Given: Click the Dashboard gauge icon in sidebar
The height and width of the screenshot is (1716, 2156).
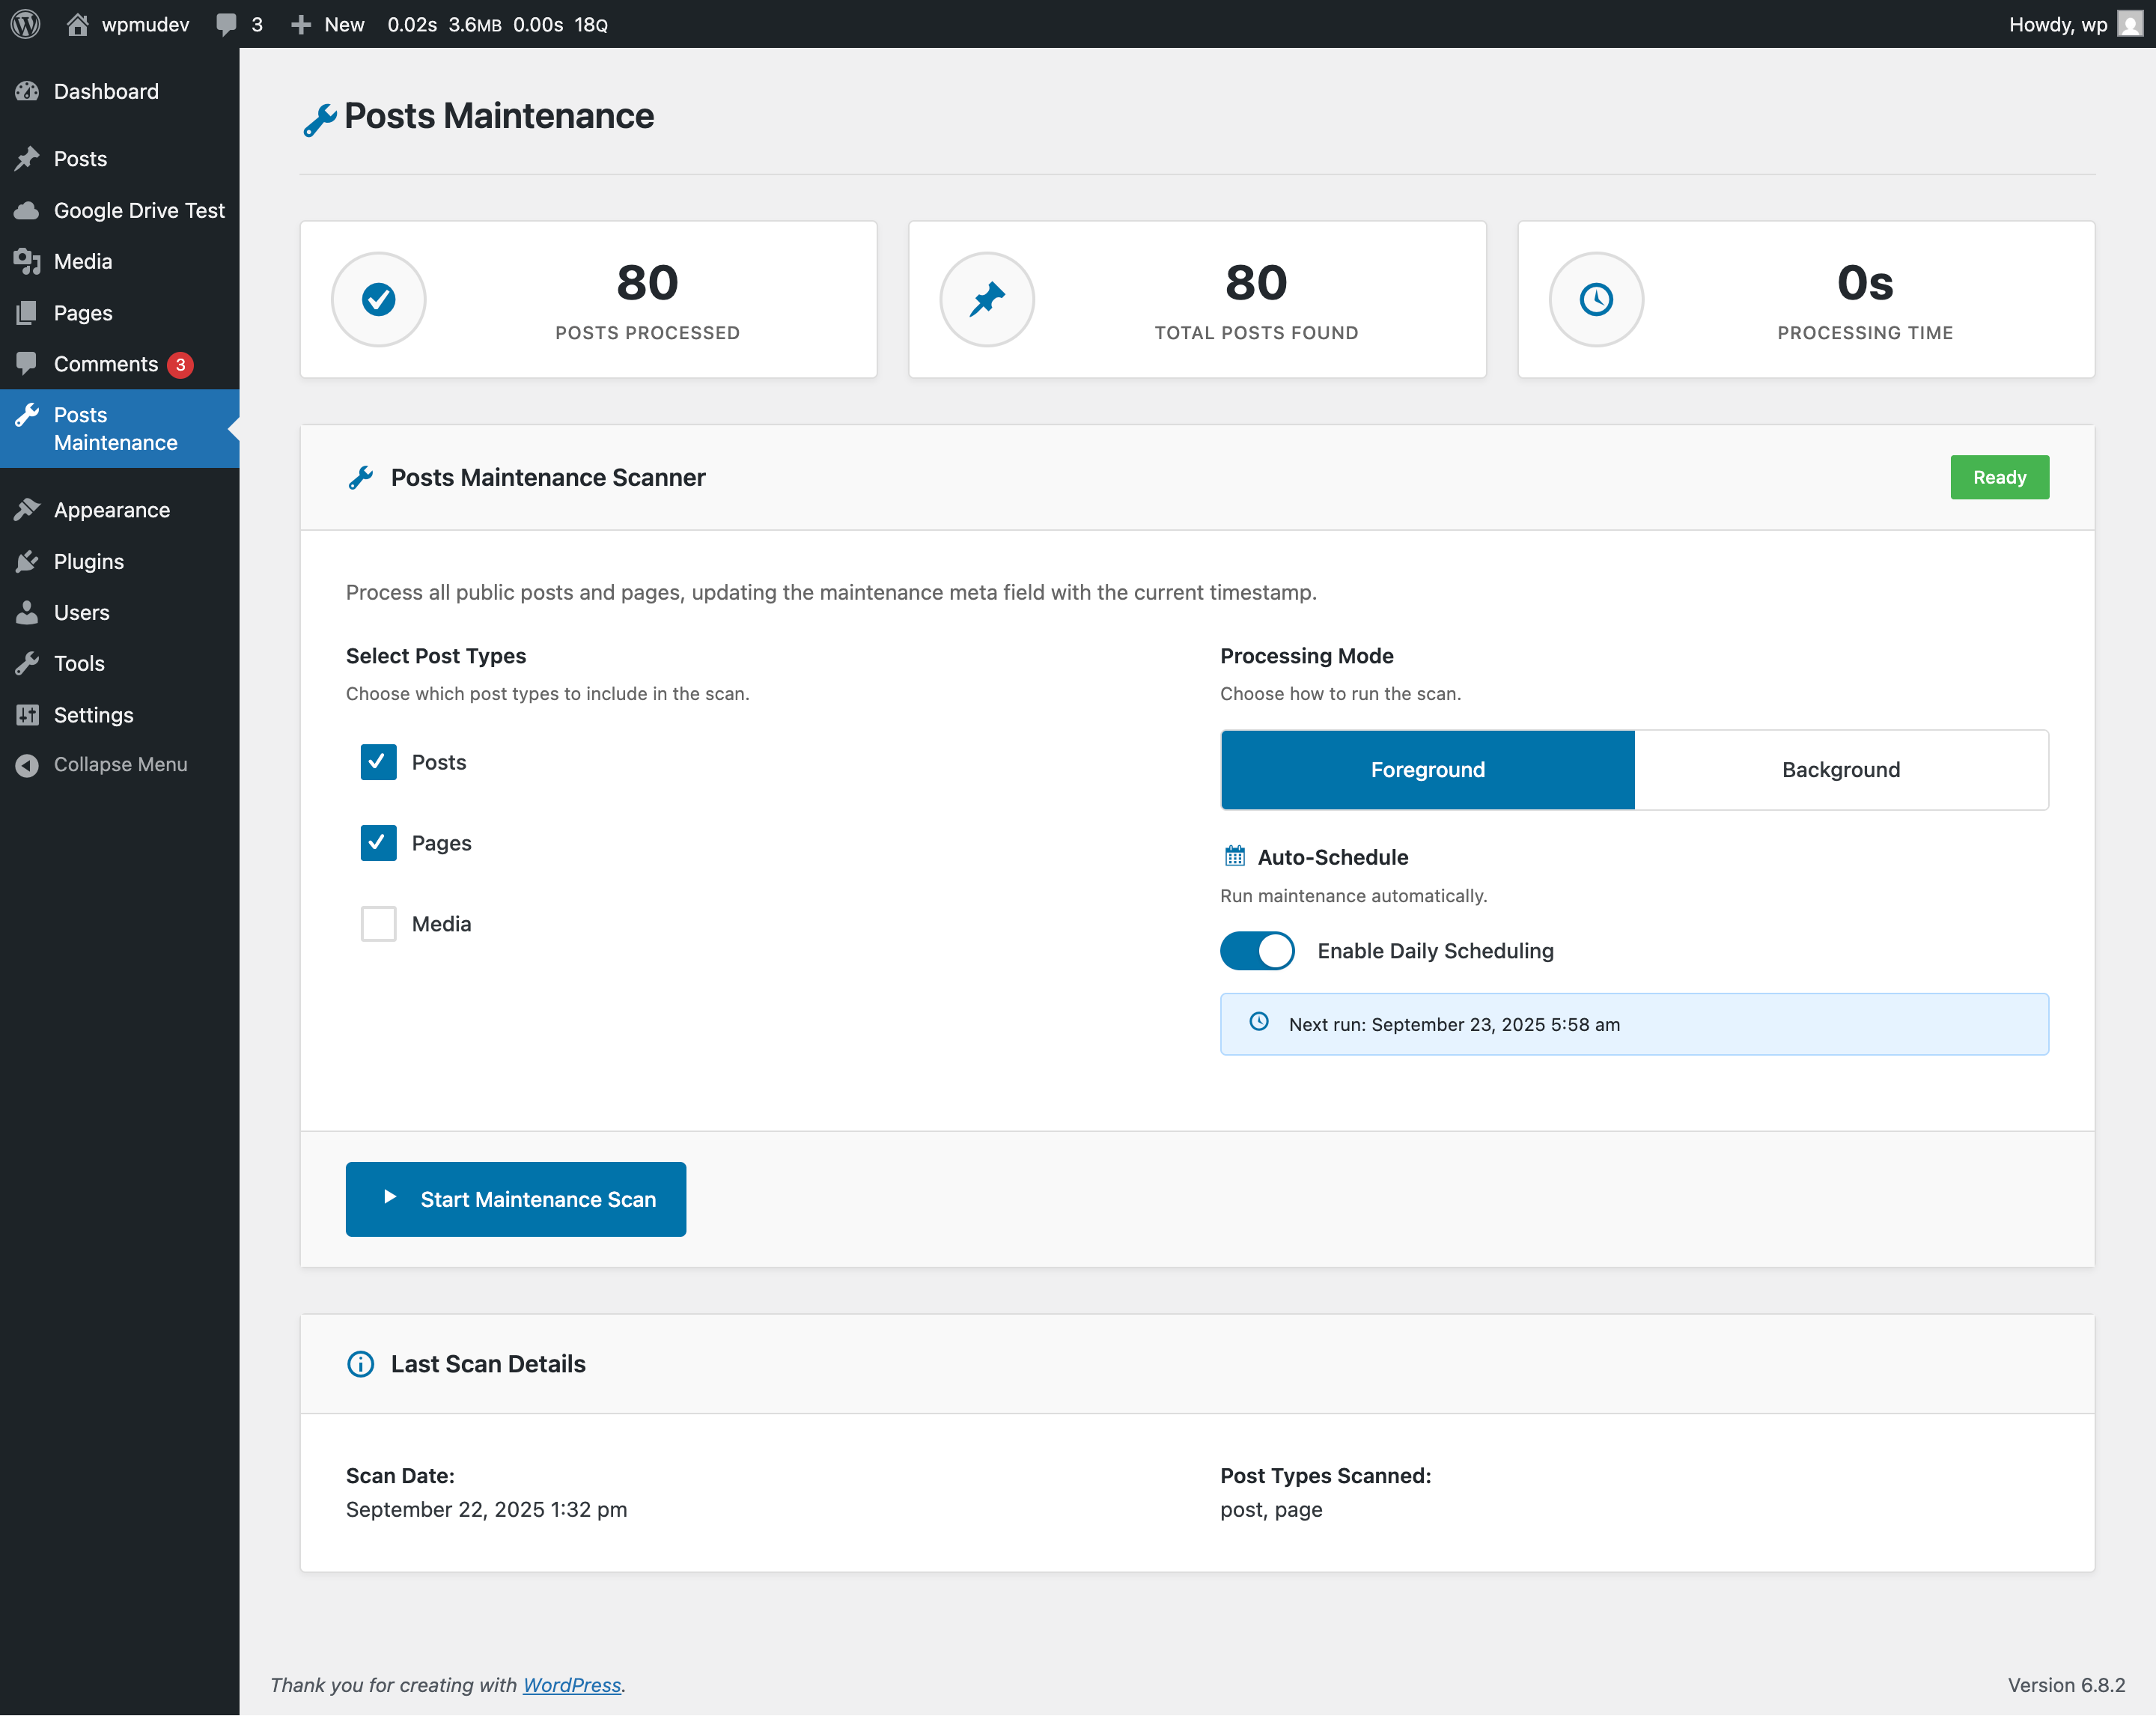Looking at the screenshot, I should 27,91.
